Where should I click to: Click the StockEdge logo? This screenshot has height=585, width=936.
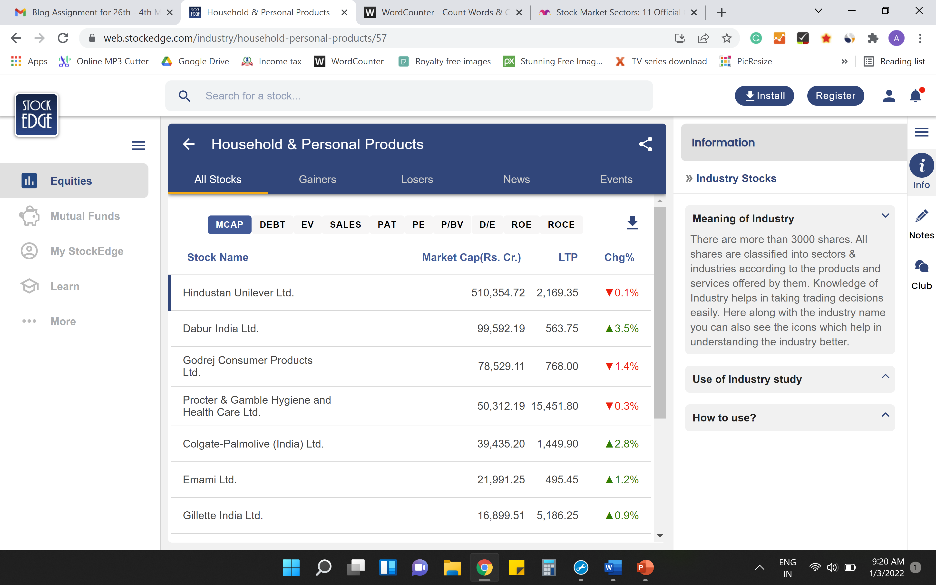click(x=36, y=115)
